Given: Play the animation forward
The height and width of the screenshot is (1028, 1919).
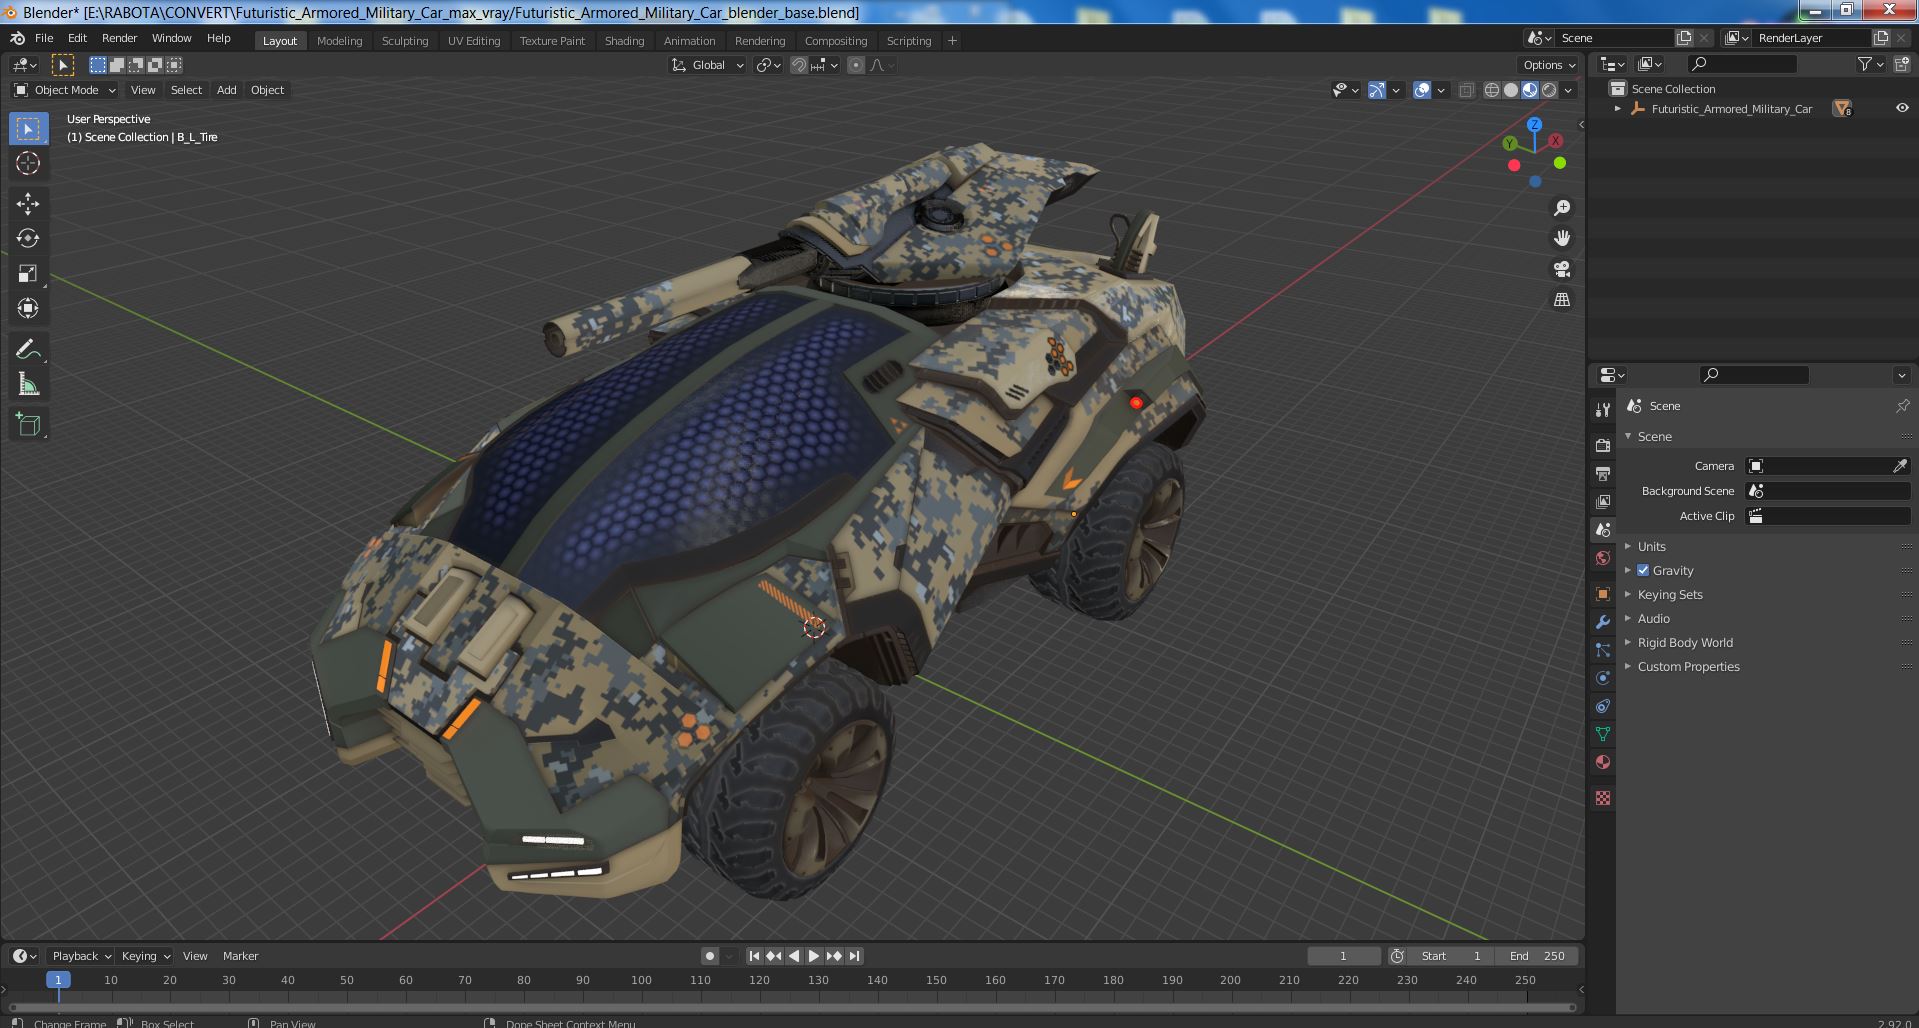Looking at the screenshot, I should pyautogui.click(x=814, y=956).
